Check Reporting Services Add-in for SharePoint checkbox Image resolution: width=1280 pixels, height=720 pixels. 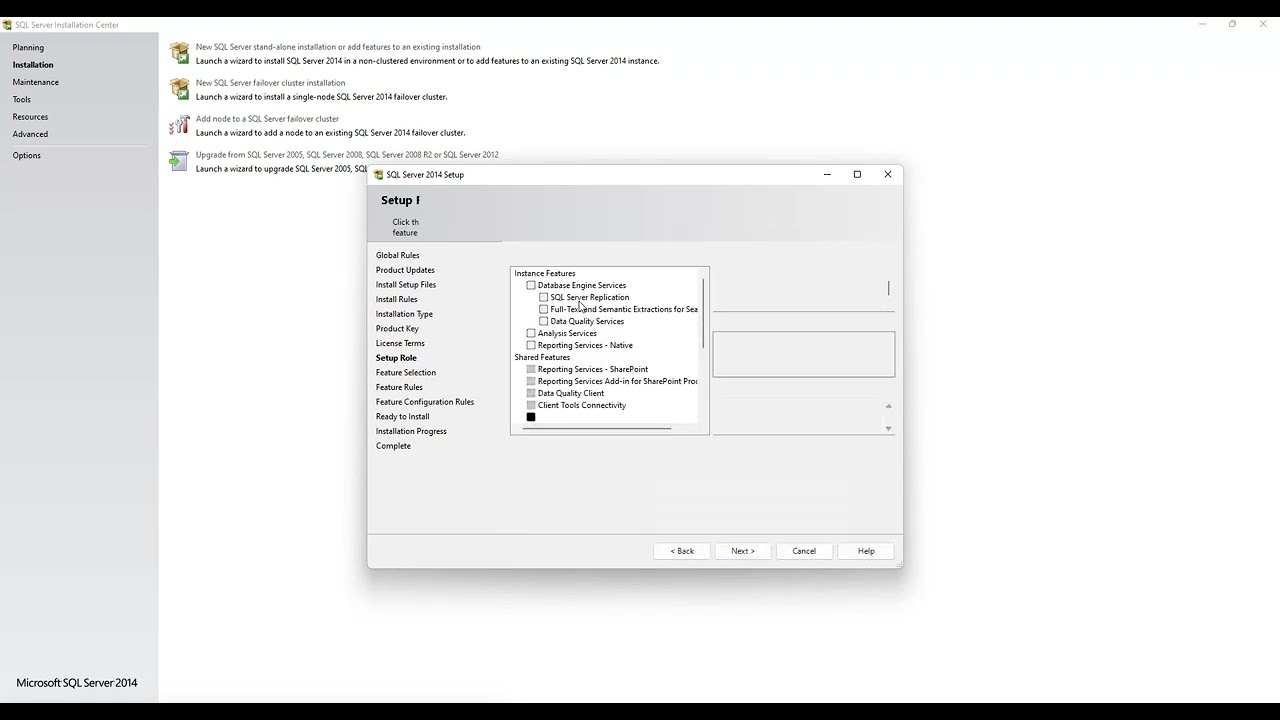[531, 381]
